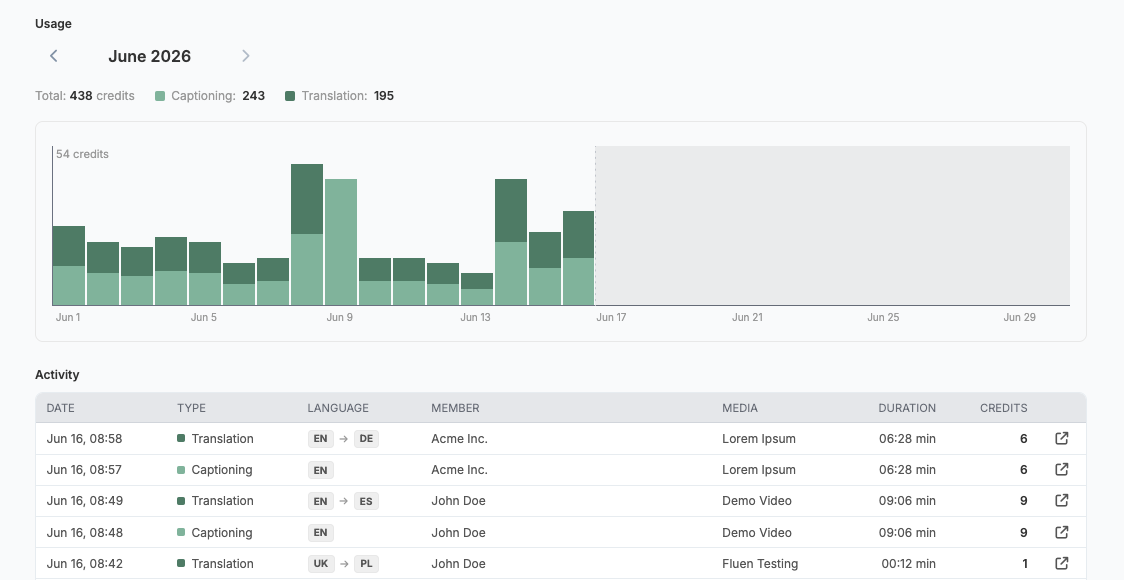
Task: Click 'Jun 16, 08:48' date cell
Action: [x=84, y=533]
